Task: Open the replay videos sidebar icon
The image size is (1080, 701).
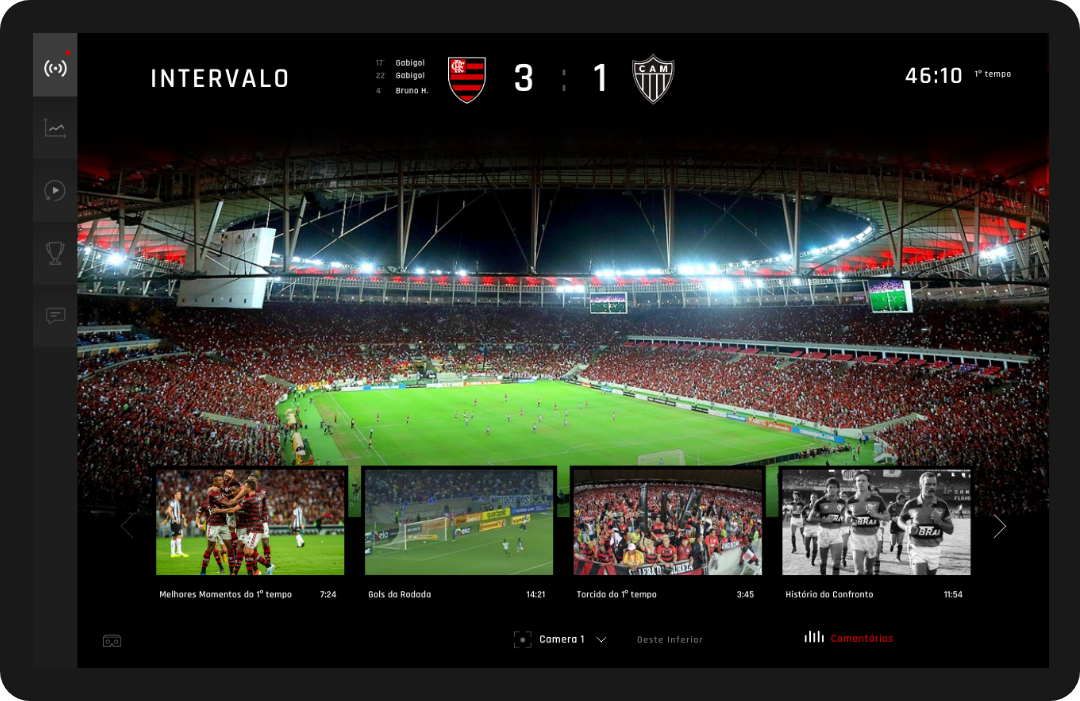Action: pos(55,191)
